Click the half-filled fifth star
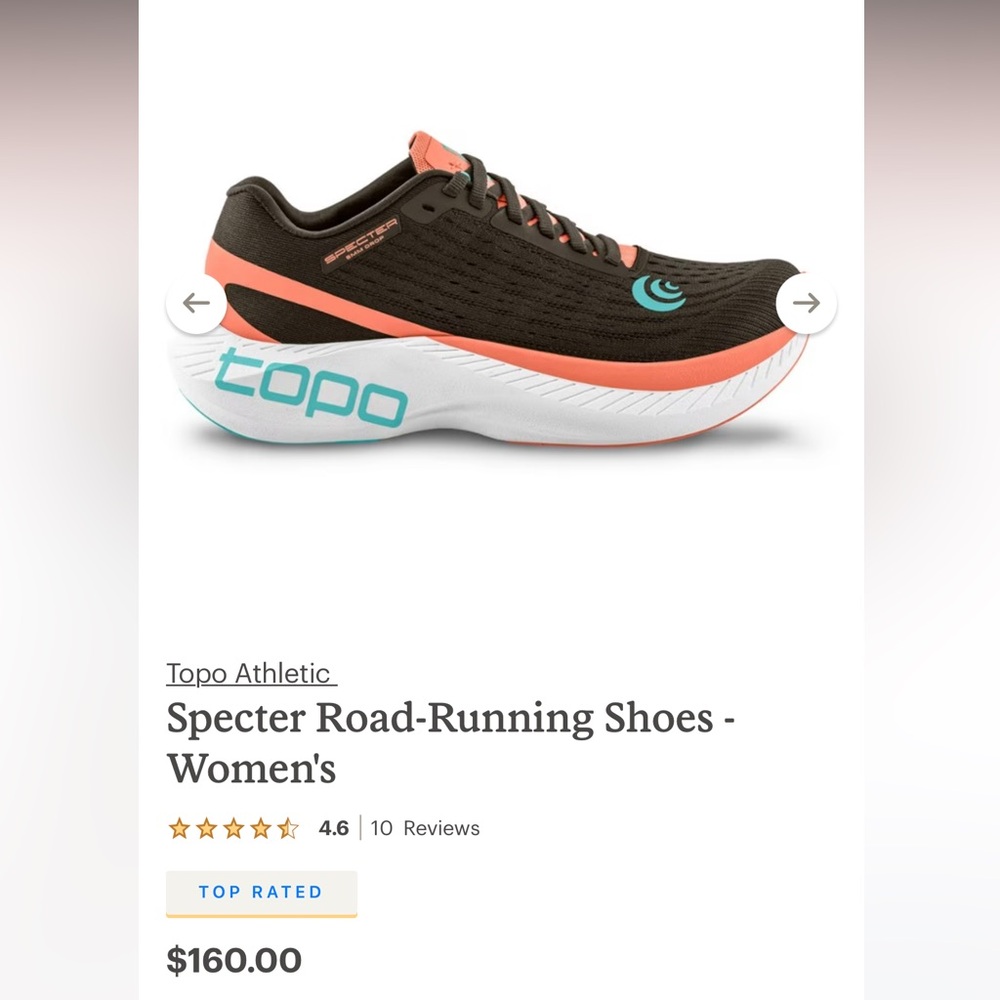Image resolution: width=1000 pixels, height=1000 pixels. pos(288,828)
